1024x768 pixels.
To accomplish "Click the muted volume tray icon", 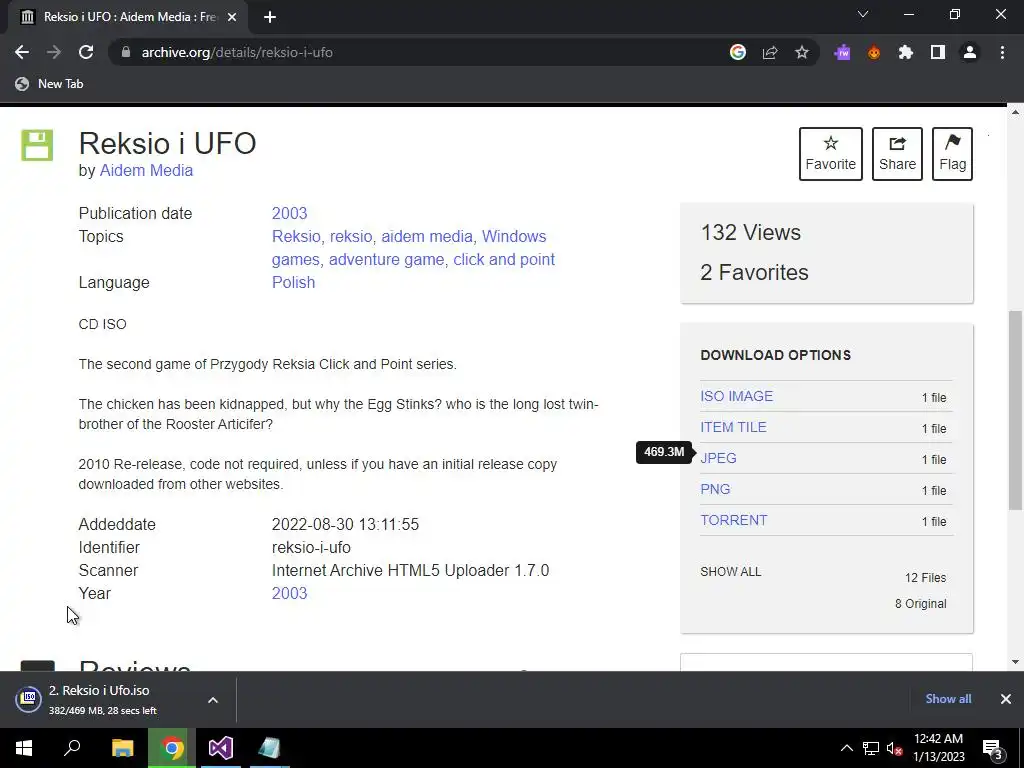I will pyautogui.click(x=895, y=748).
